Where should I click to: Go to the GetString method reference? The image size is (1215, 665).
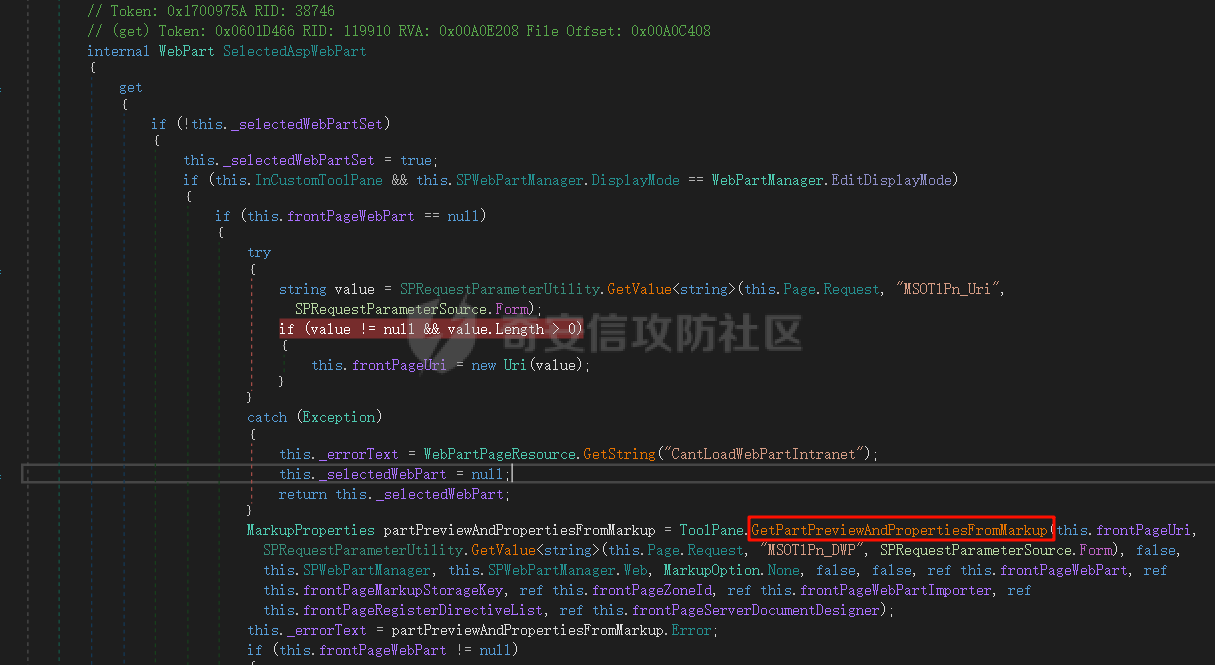point(619,454)
